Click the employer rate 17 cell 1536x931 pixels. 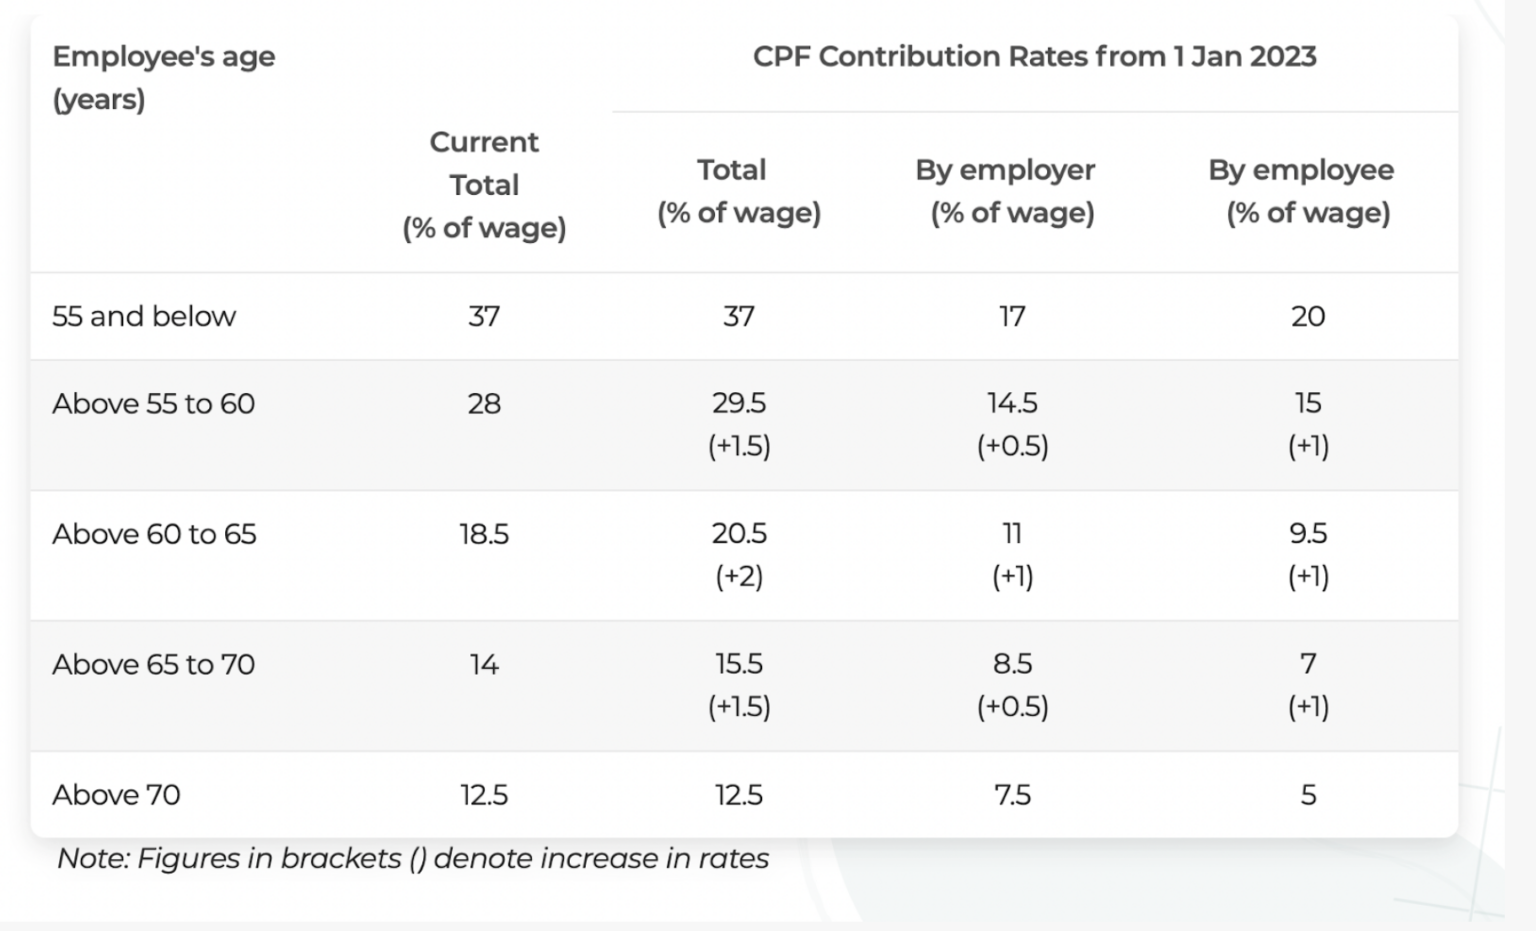click(1012, 317)
